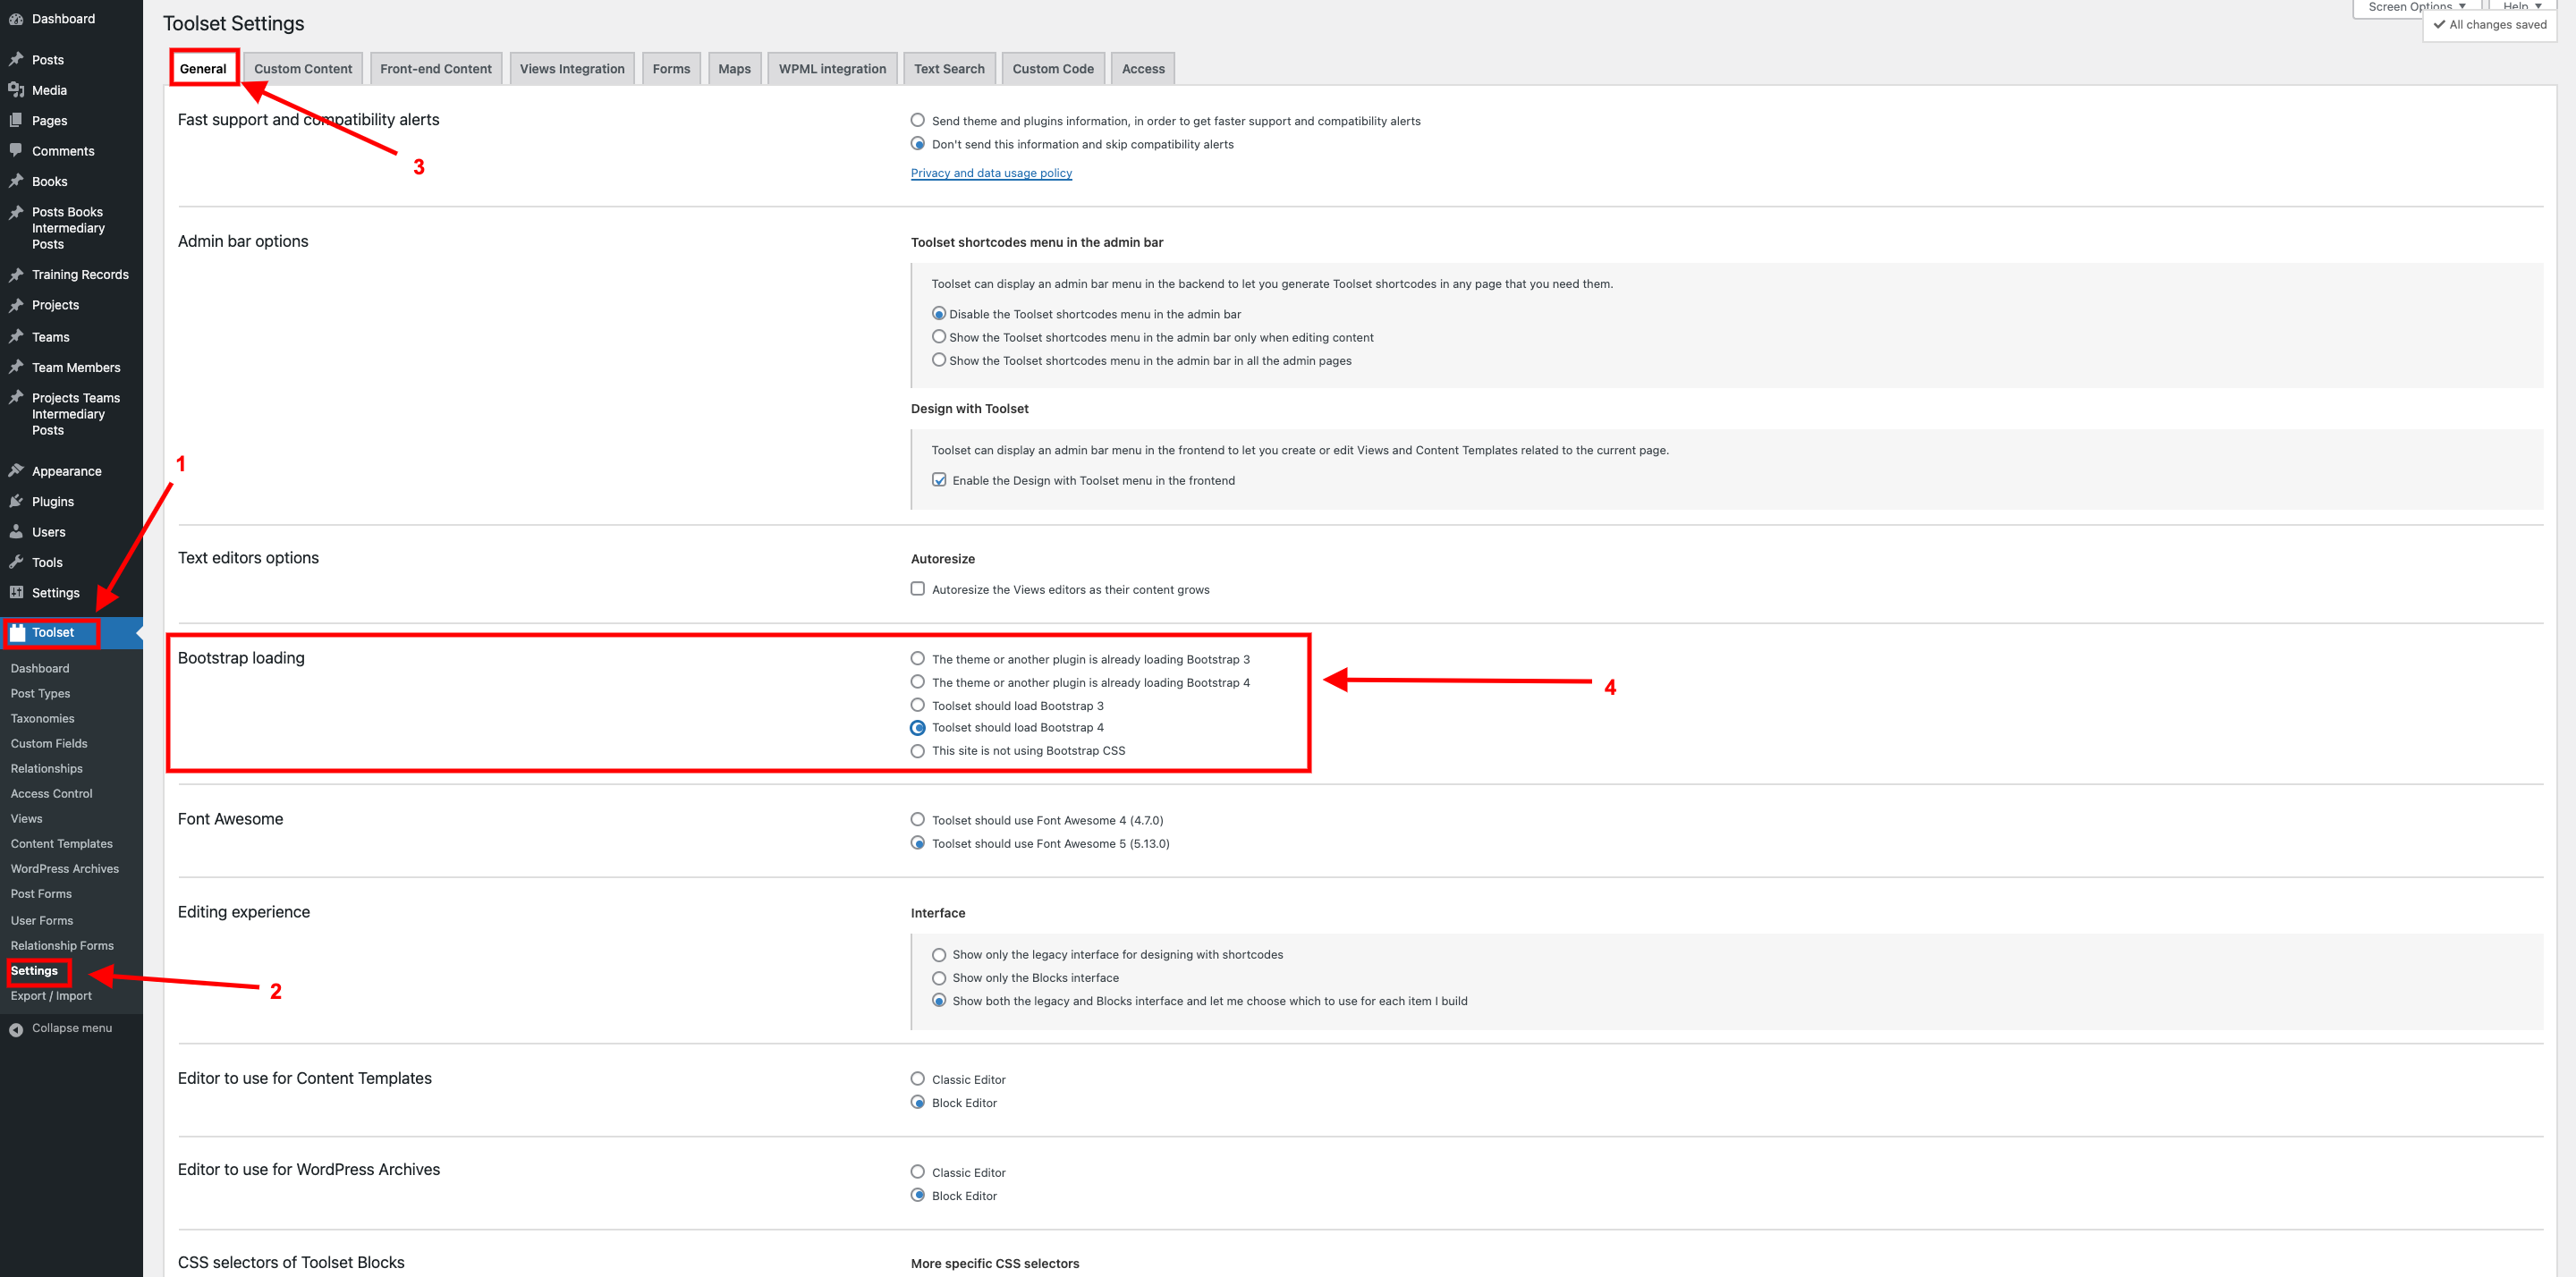Switch to the Access tab

pyautogui.click(x=1143, y=69)
